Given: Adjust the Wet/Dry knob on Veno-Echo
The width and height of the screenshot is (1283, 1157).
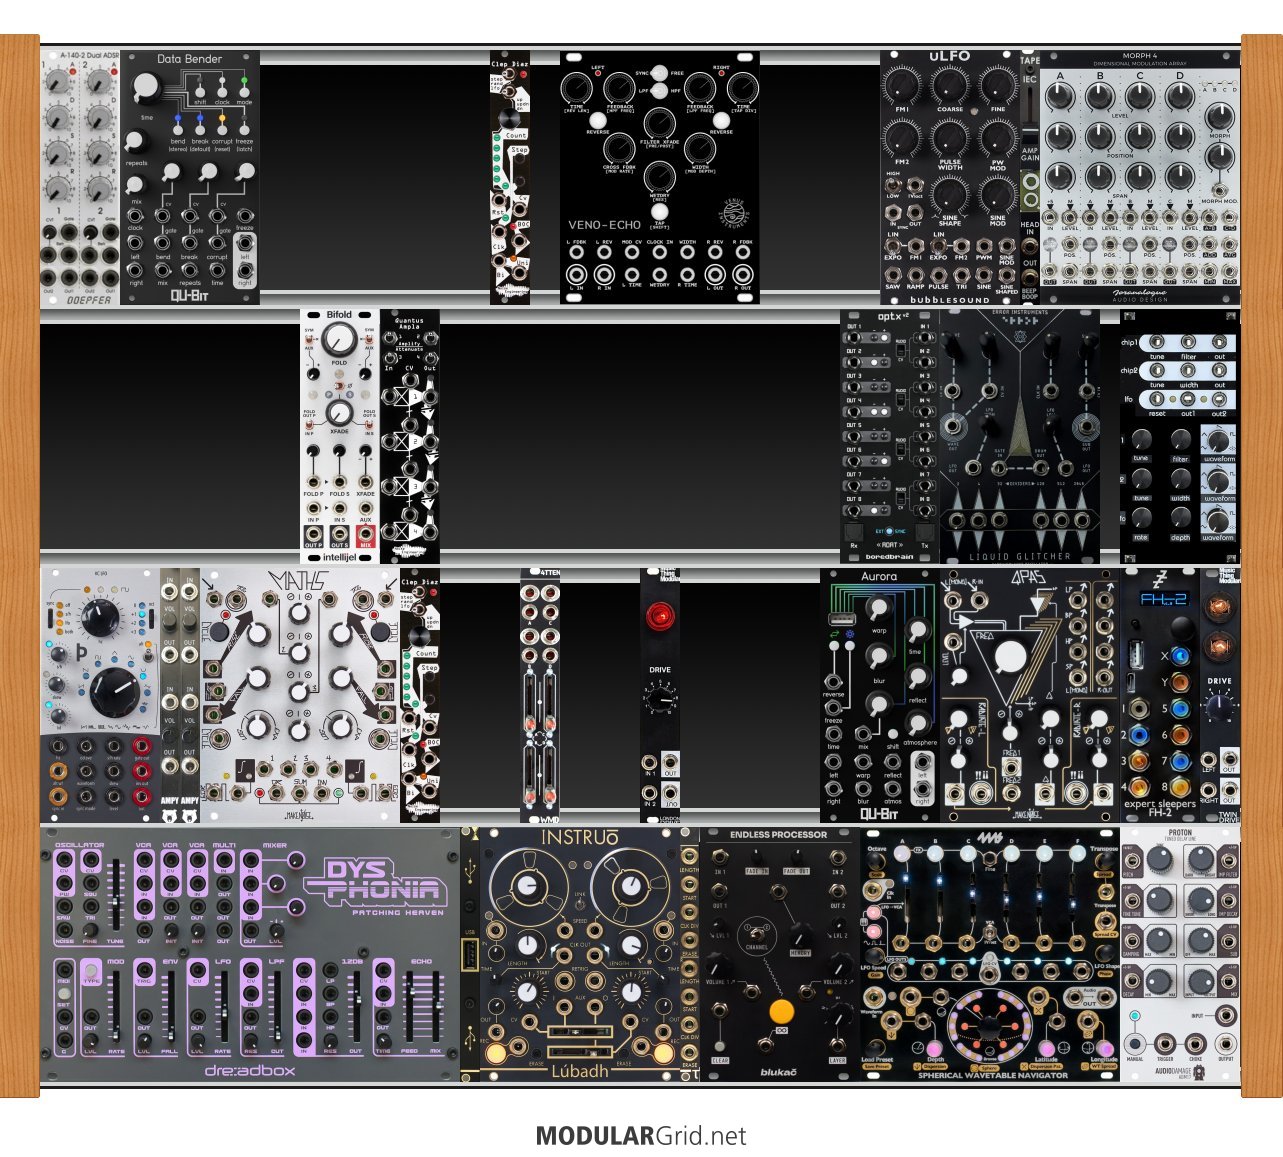Looking at the screenshot, I should [659, 177].
